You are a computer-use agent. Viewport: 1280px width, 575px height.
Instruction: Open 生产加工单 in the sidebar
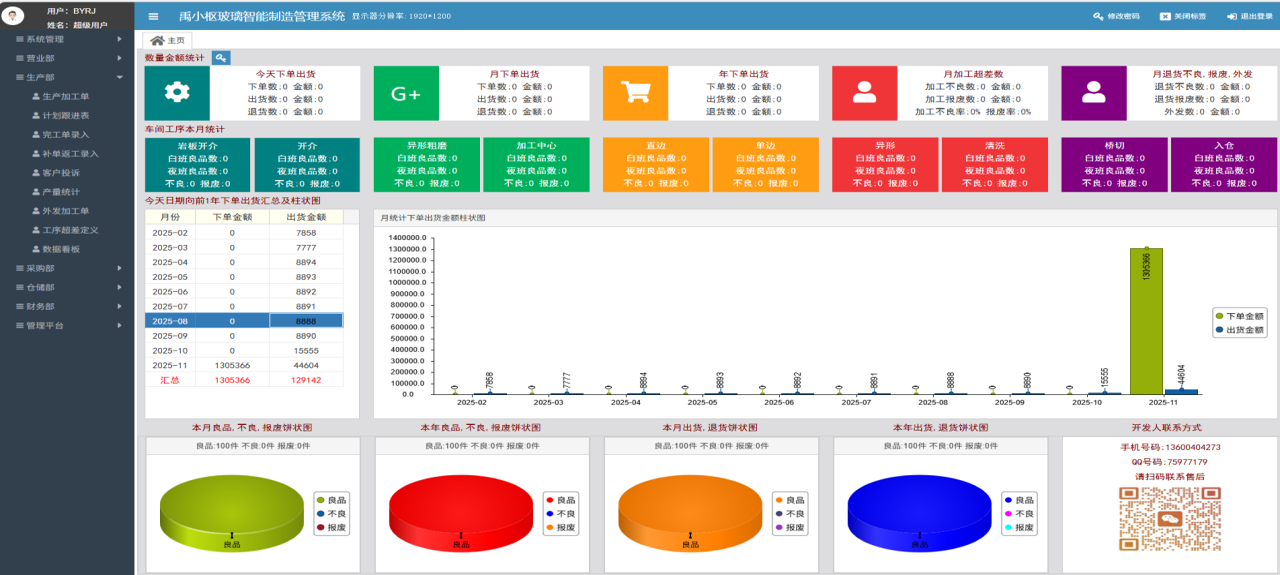tap(66, 96)
